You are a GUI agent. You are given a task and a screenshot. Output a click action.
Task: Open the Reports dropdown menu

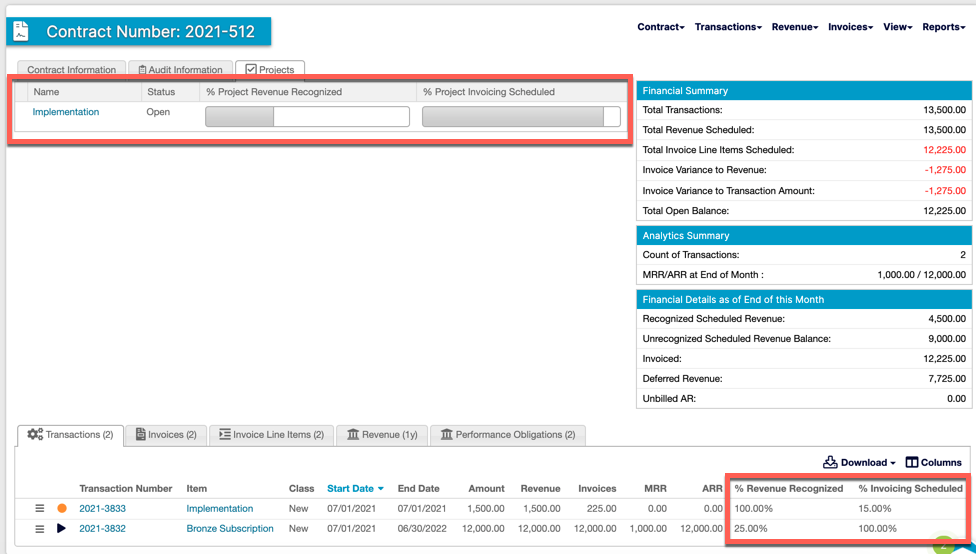pyautogui.click(x=944, y=27)
